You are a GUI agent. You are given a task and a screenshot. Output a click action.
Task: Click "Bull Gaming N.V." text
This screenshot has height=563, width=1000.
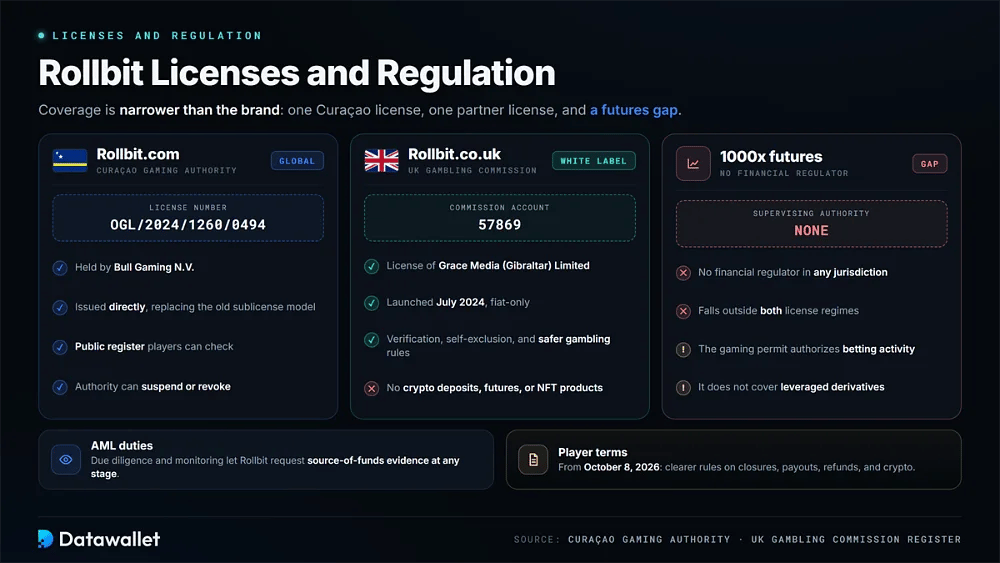click(x=154, y=267)
